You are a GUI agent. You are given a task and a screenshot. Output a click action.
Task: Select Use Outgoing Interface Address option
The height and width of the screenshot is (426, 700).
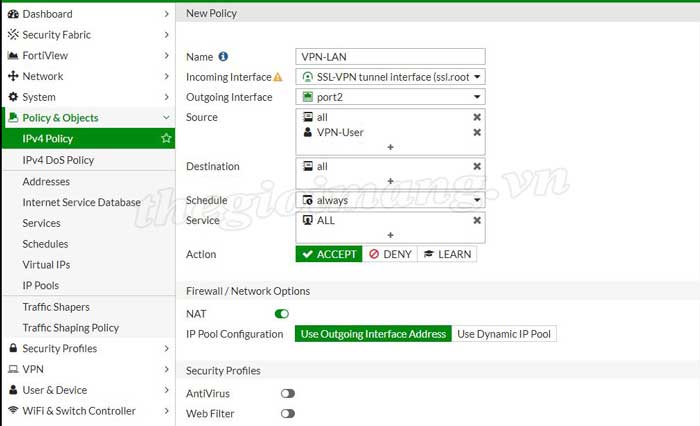click(x=373, y=334)
